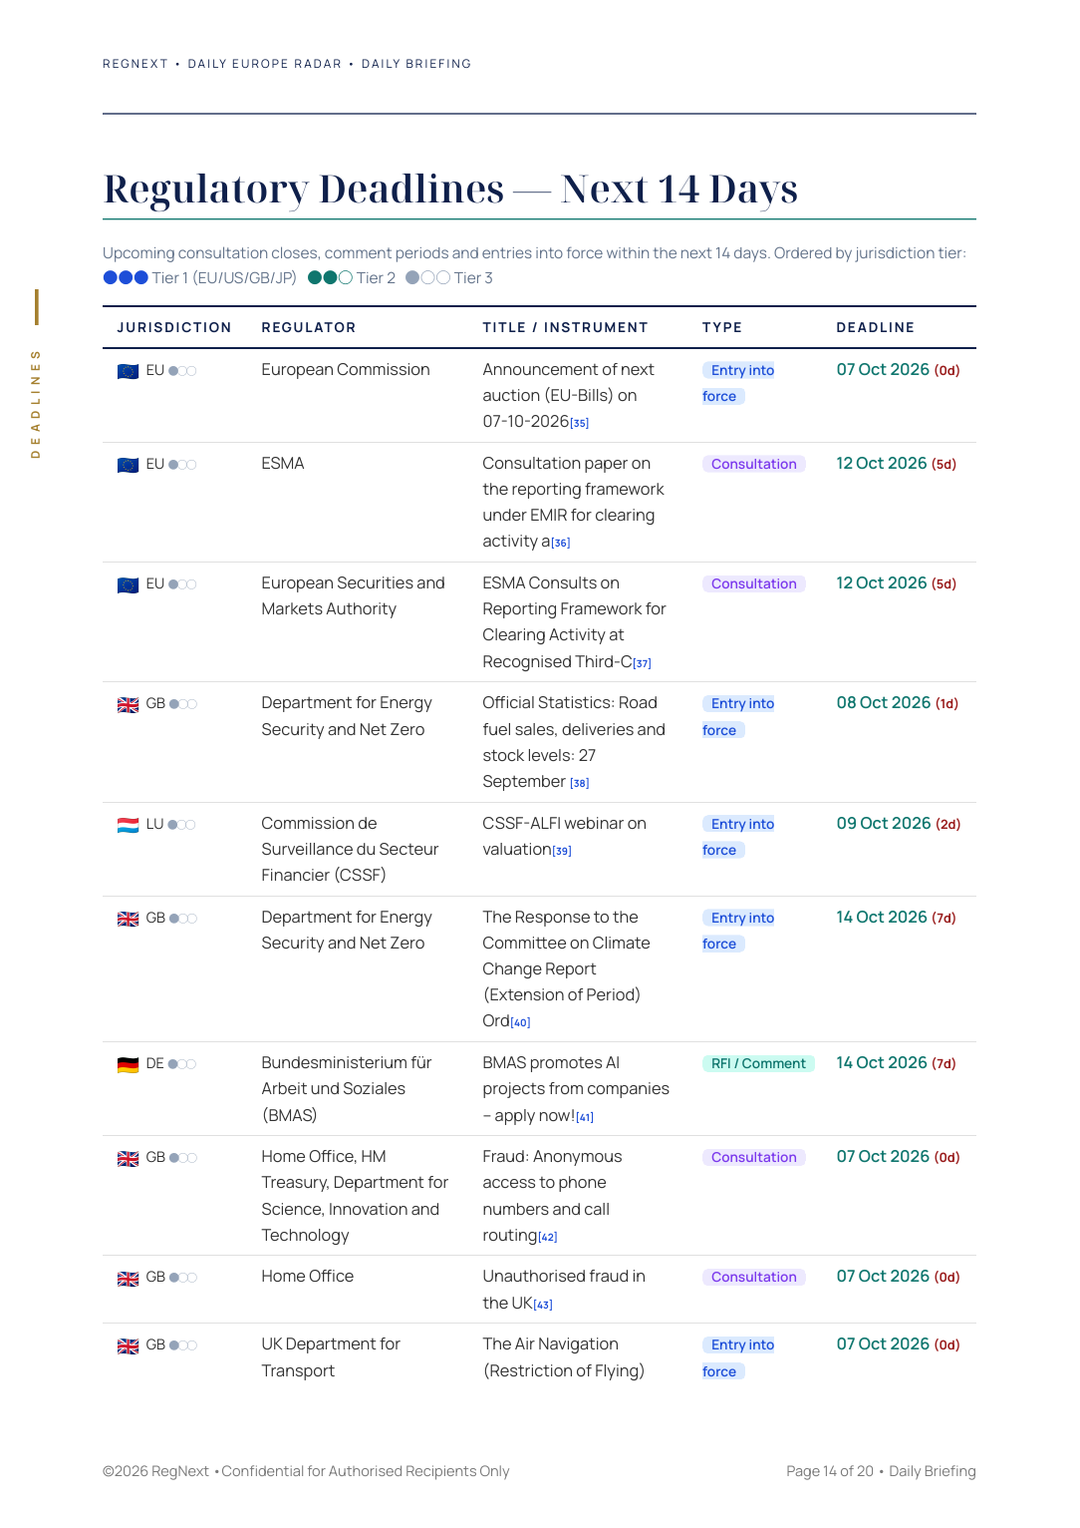
Task: Open footnote reference [40]
Action: pos(521,1022)
